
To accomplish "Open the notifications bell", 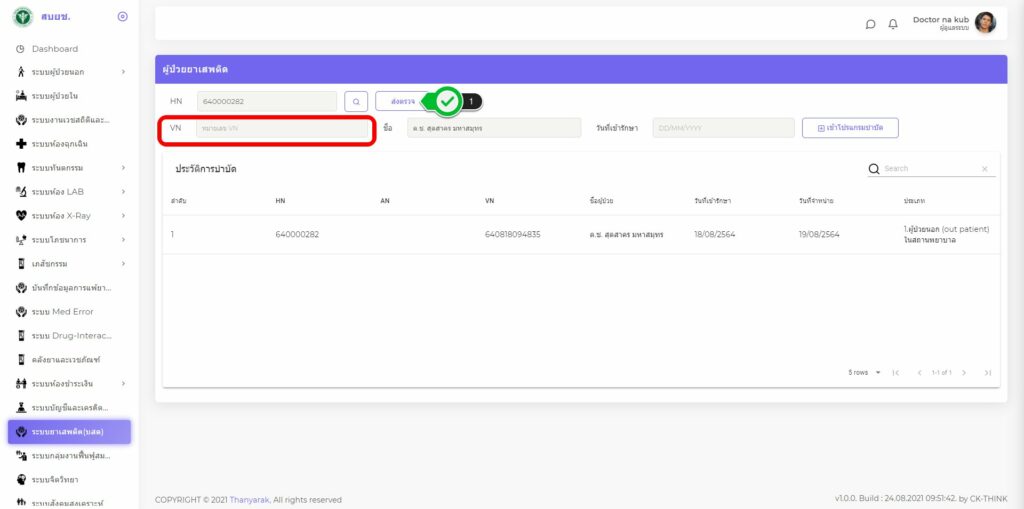I will [x=893, y=24].
